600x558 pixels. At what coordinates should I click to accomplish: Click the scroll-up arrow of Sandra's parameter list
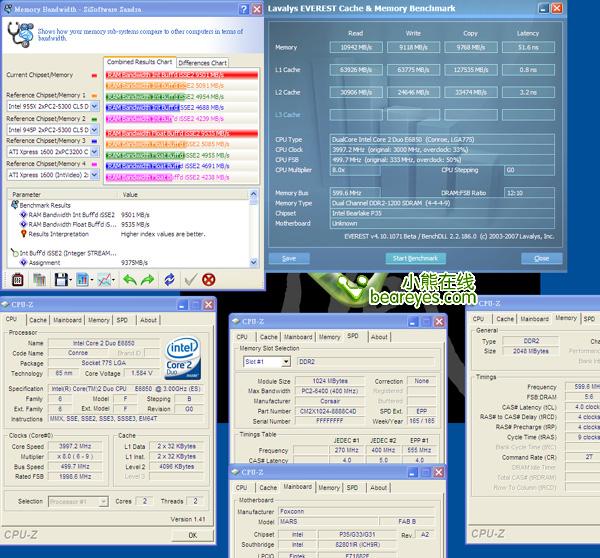(253, 194)
